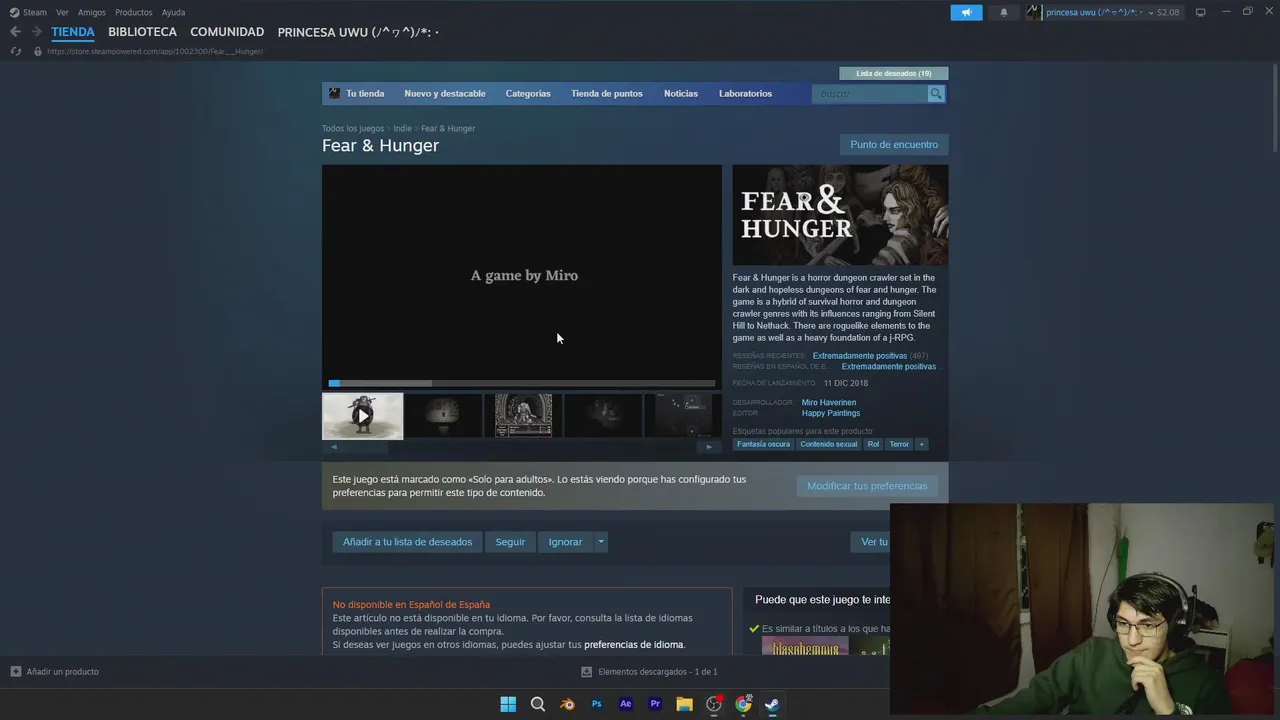The width and height of the screenshot is (1280, 720).
Task: Switch to the COMUNIDAD tab
Action: [227, 32]
